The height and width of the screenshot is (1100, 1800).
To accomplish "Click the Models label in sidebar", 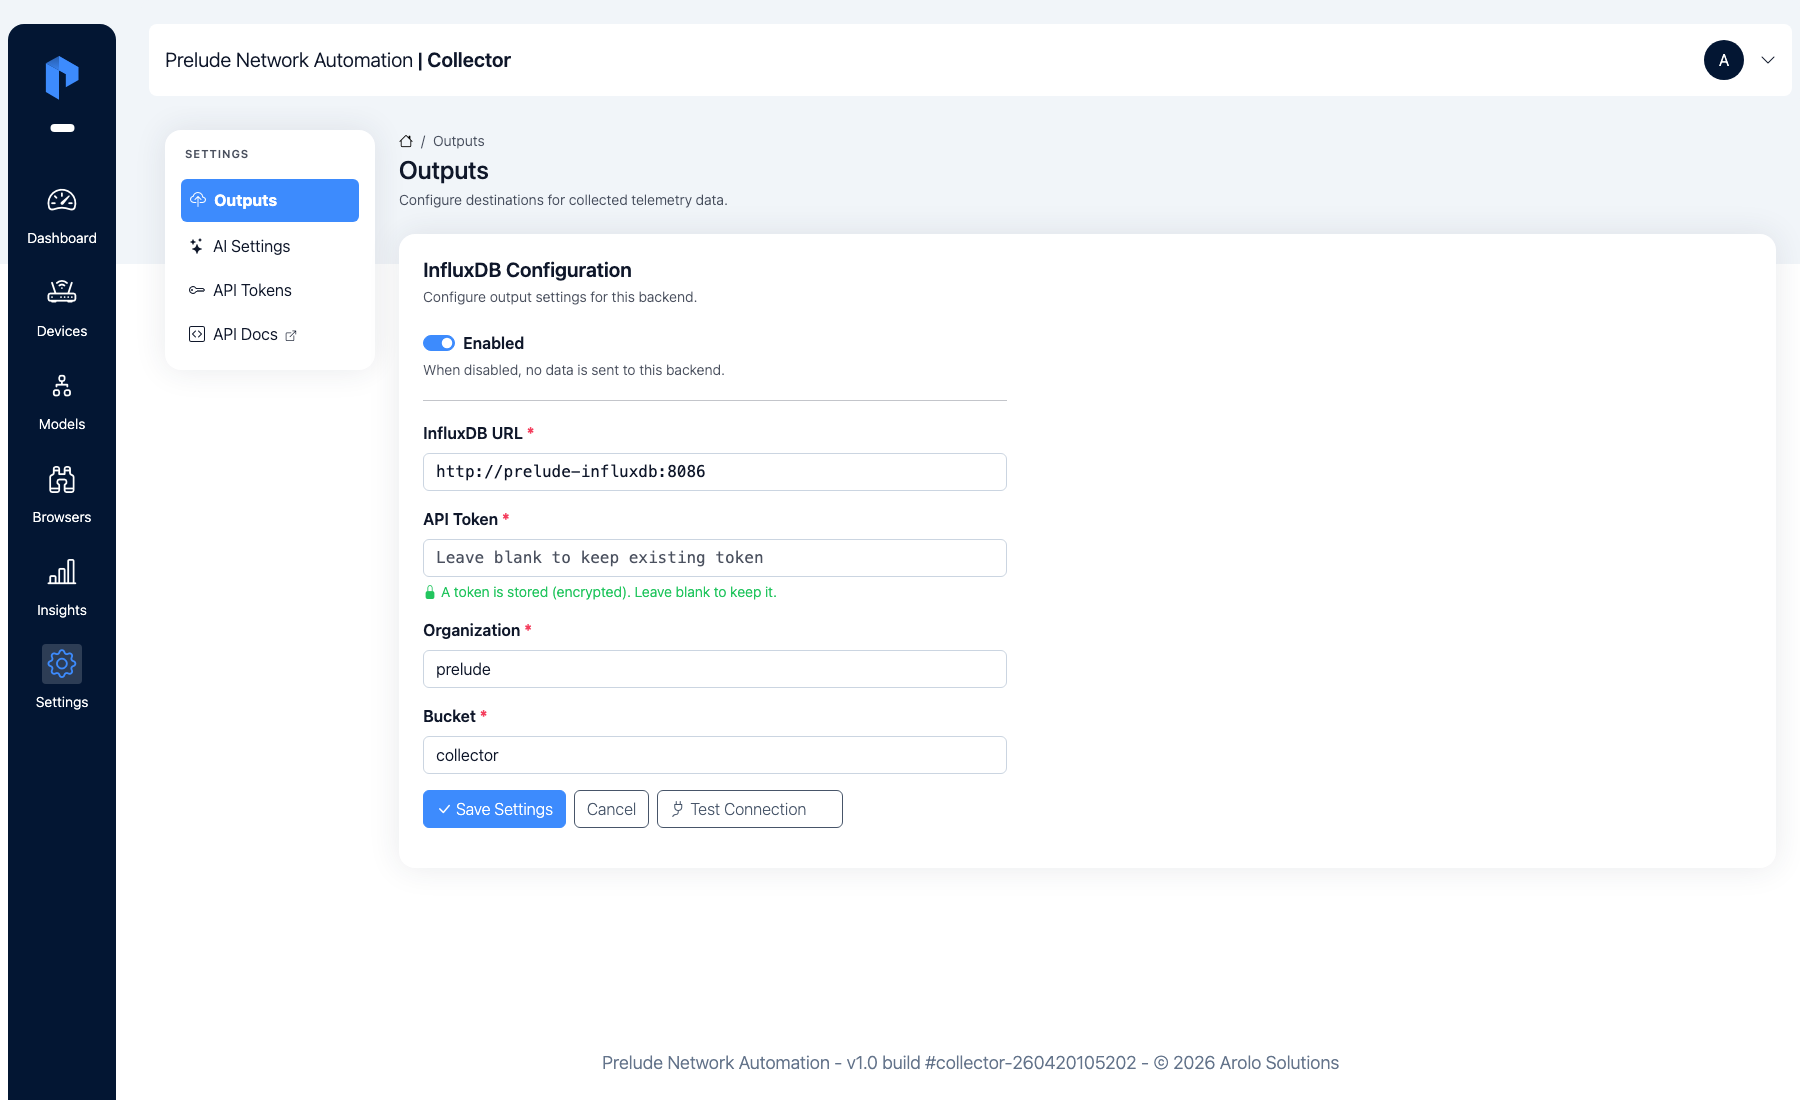I will tap(62, 424).
